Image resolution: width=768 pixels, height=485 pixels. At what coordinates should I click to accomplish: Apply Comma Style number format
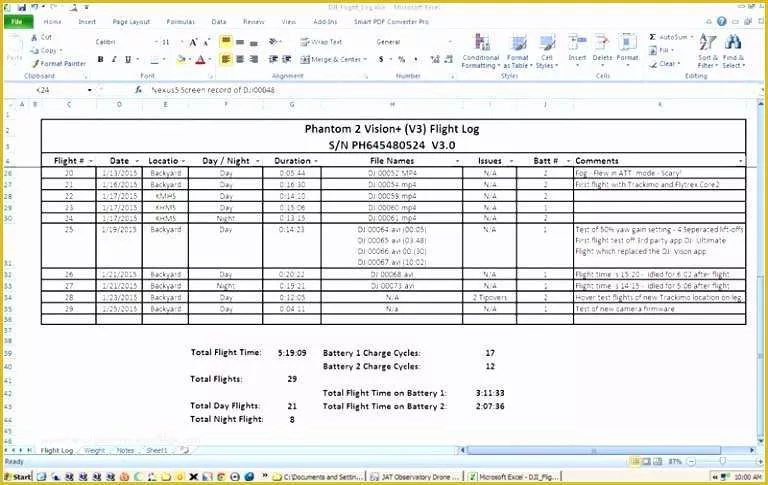[416, 59]
